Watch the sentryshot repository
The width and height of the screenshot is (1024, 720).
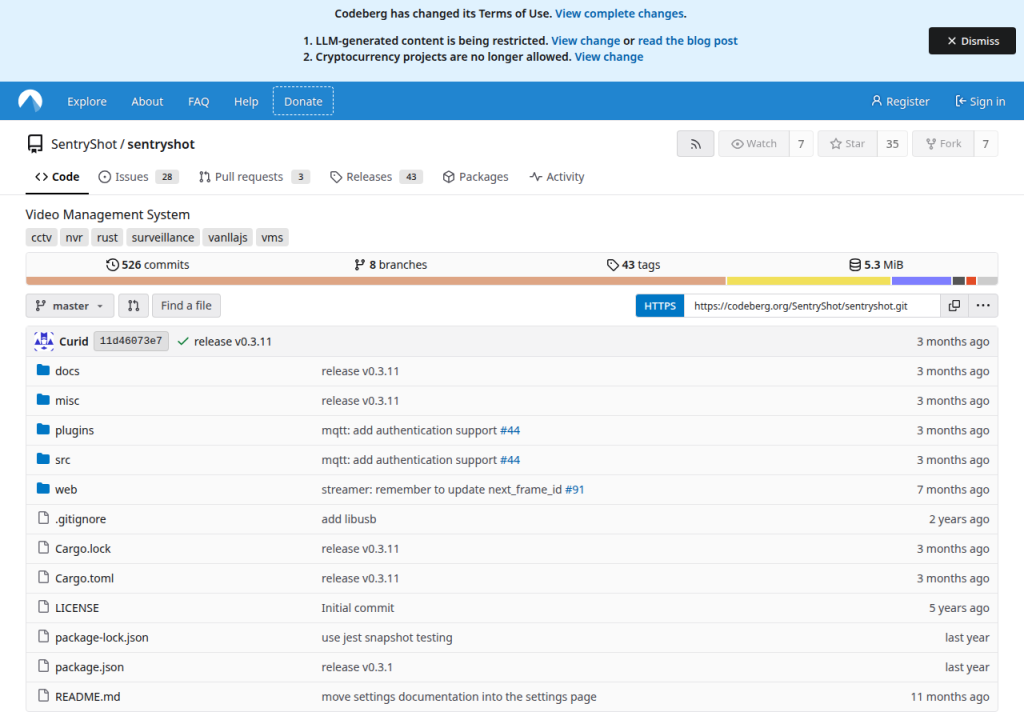click(754, 144)
